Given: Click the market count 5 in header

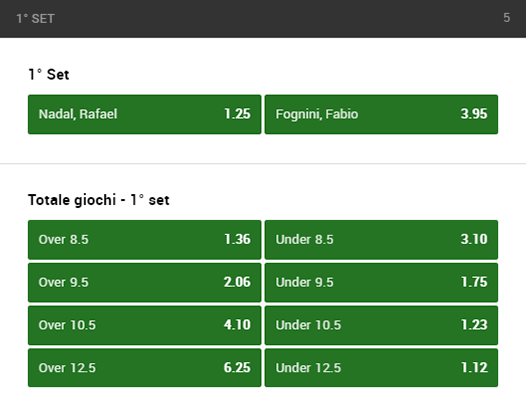Looking at the screenshot, I should 507,18.
